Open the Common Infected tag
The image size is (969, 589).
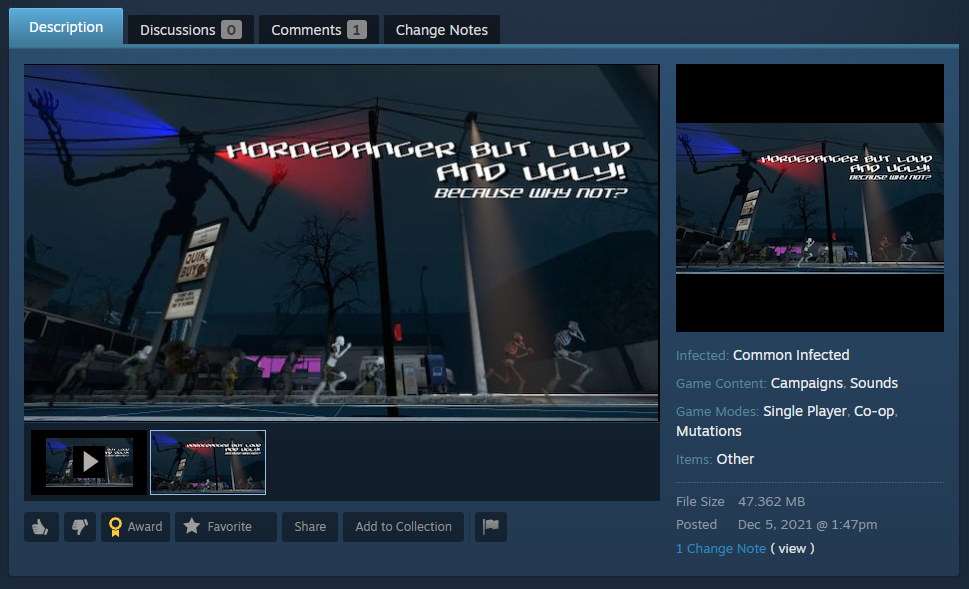click(x=791, y=355)
